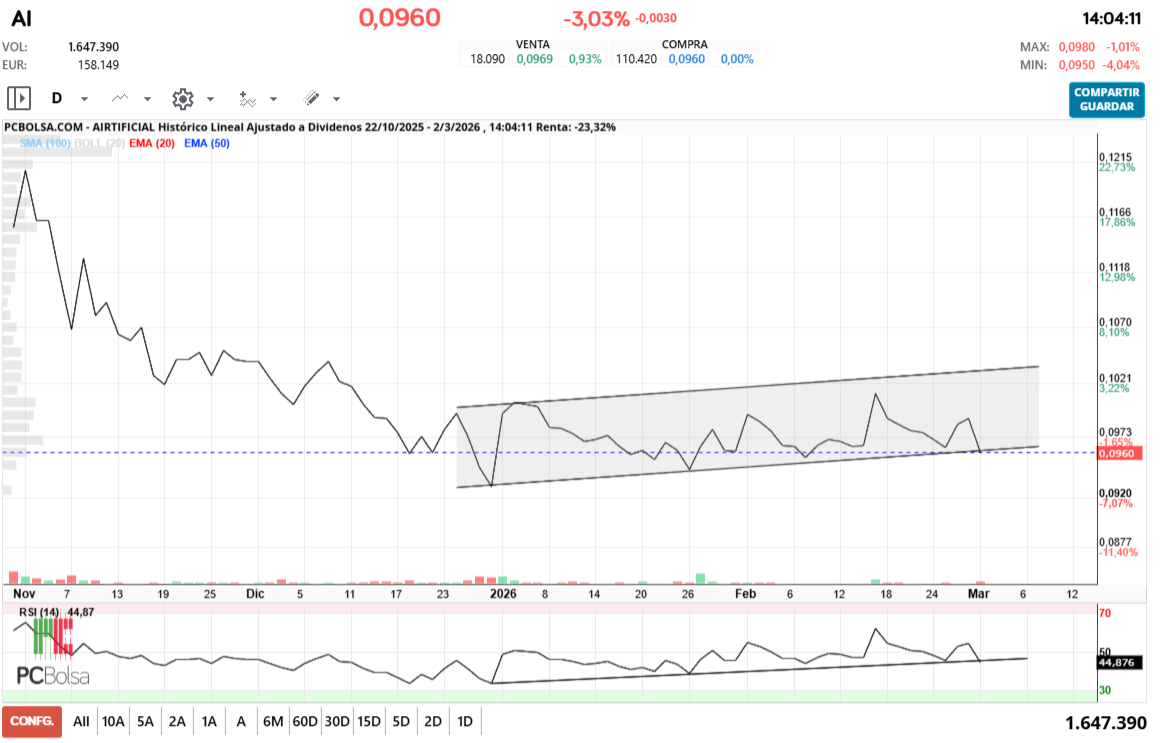
Task: Click the 0,0960 price label on axis
Action: (x=1117, y=453)
